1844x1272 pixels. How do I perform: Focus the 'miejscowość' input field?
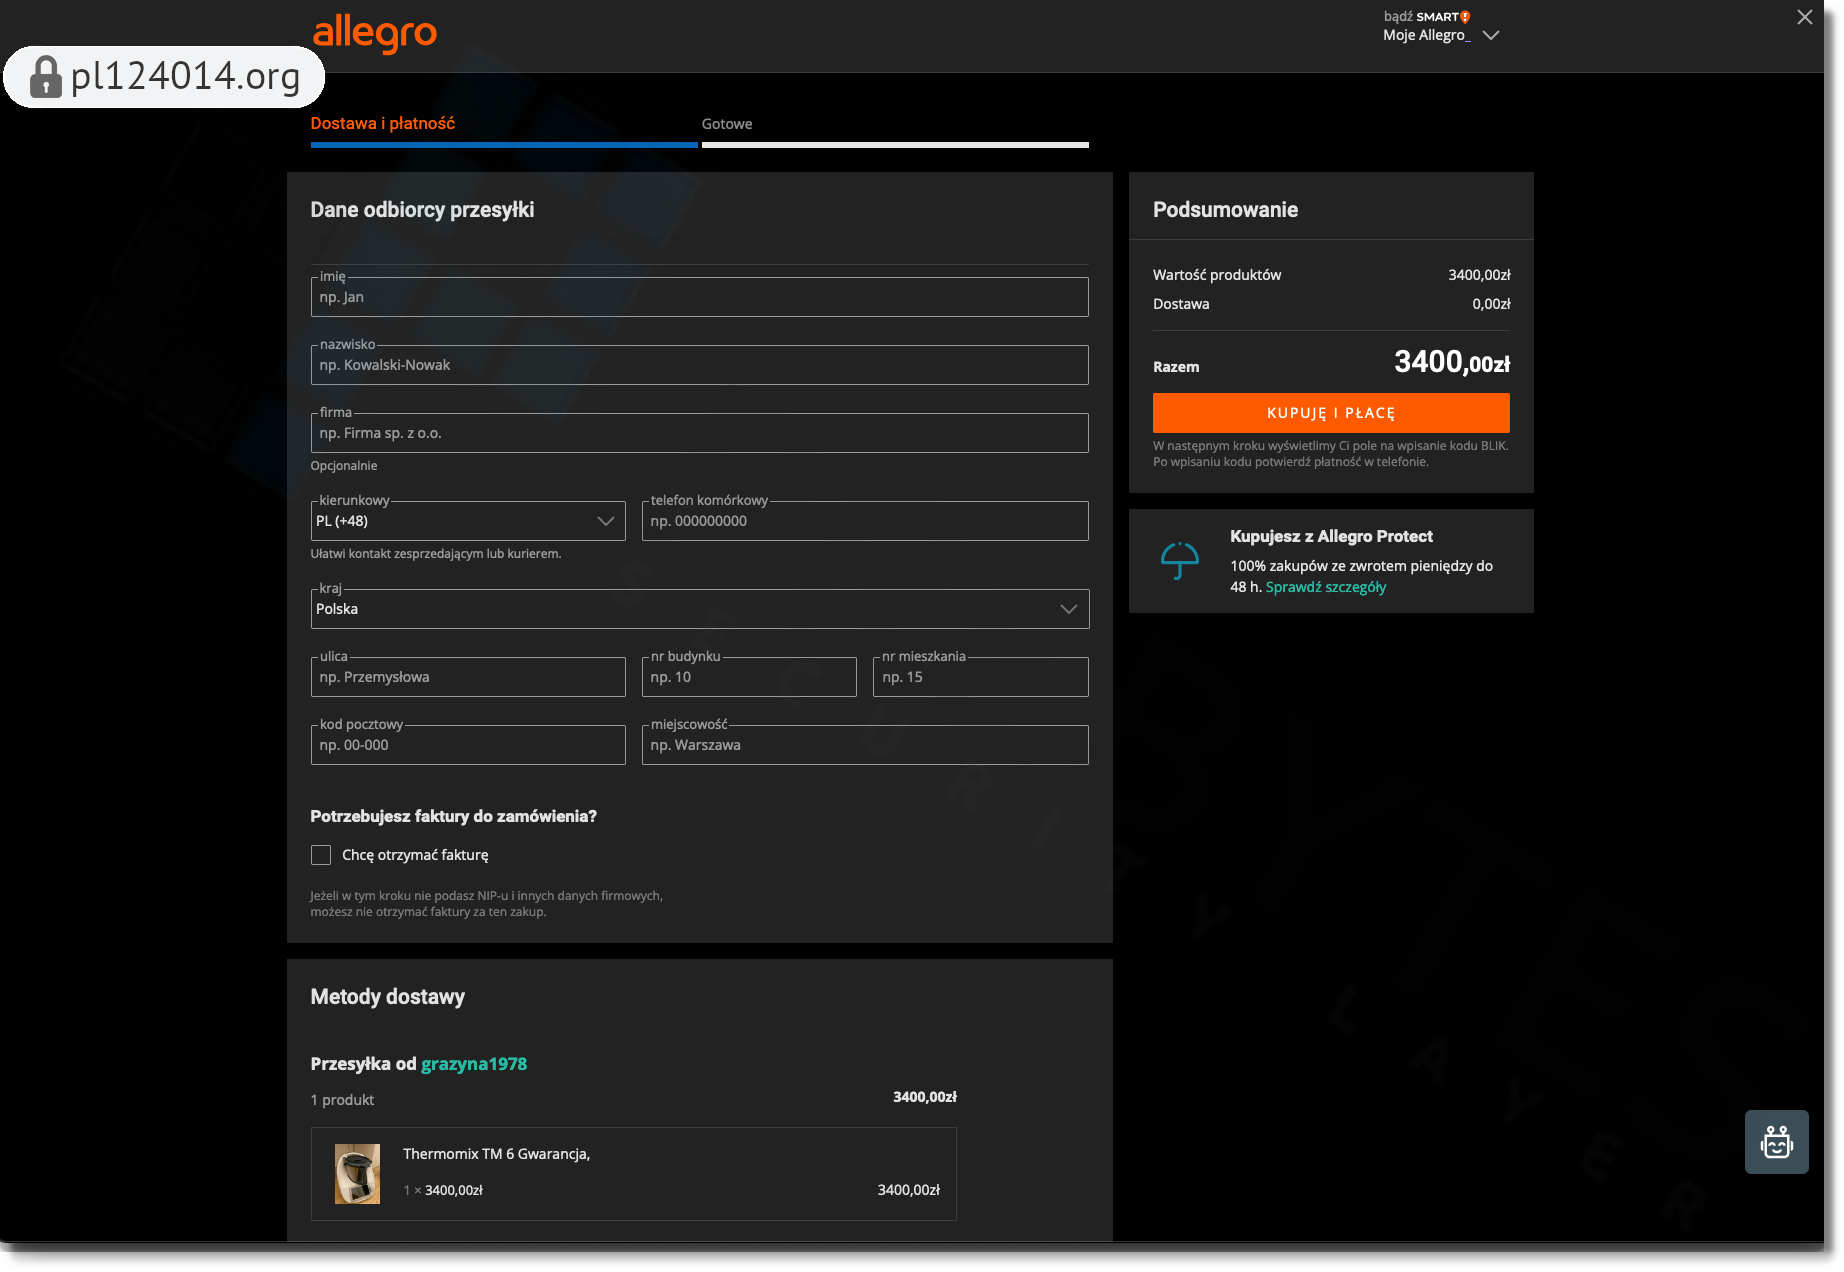(865, 745)
